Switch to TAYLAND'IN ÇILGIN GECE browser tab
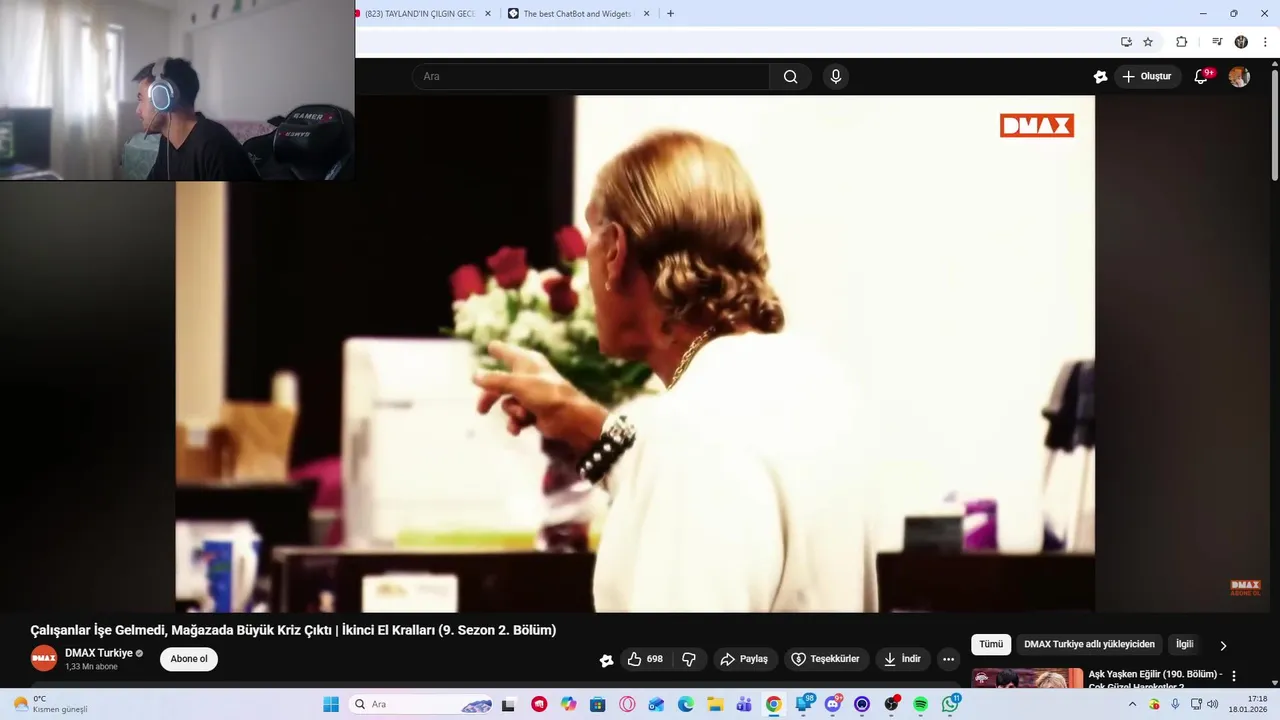Viewport: 1280px width, 720px height. tap(418, 14)
